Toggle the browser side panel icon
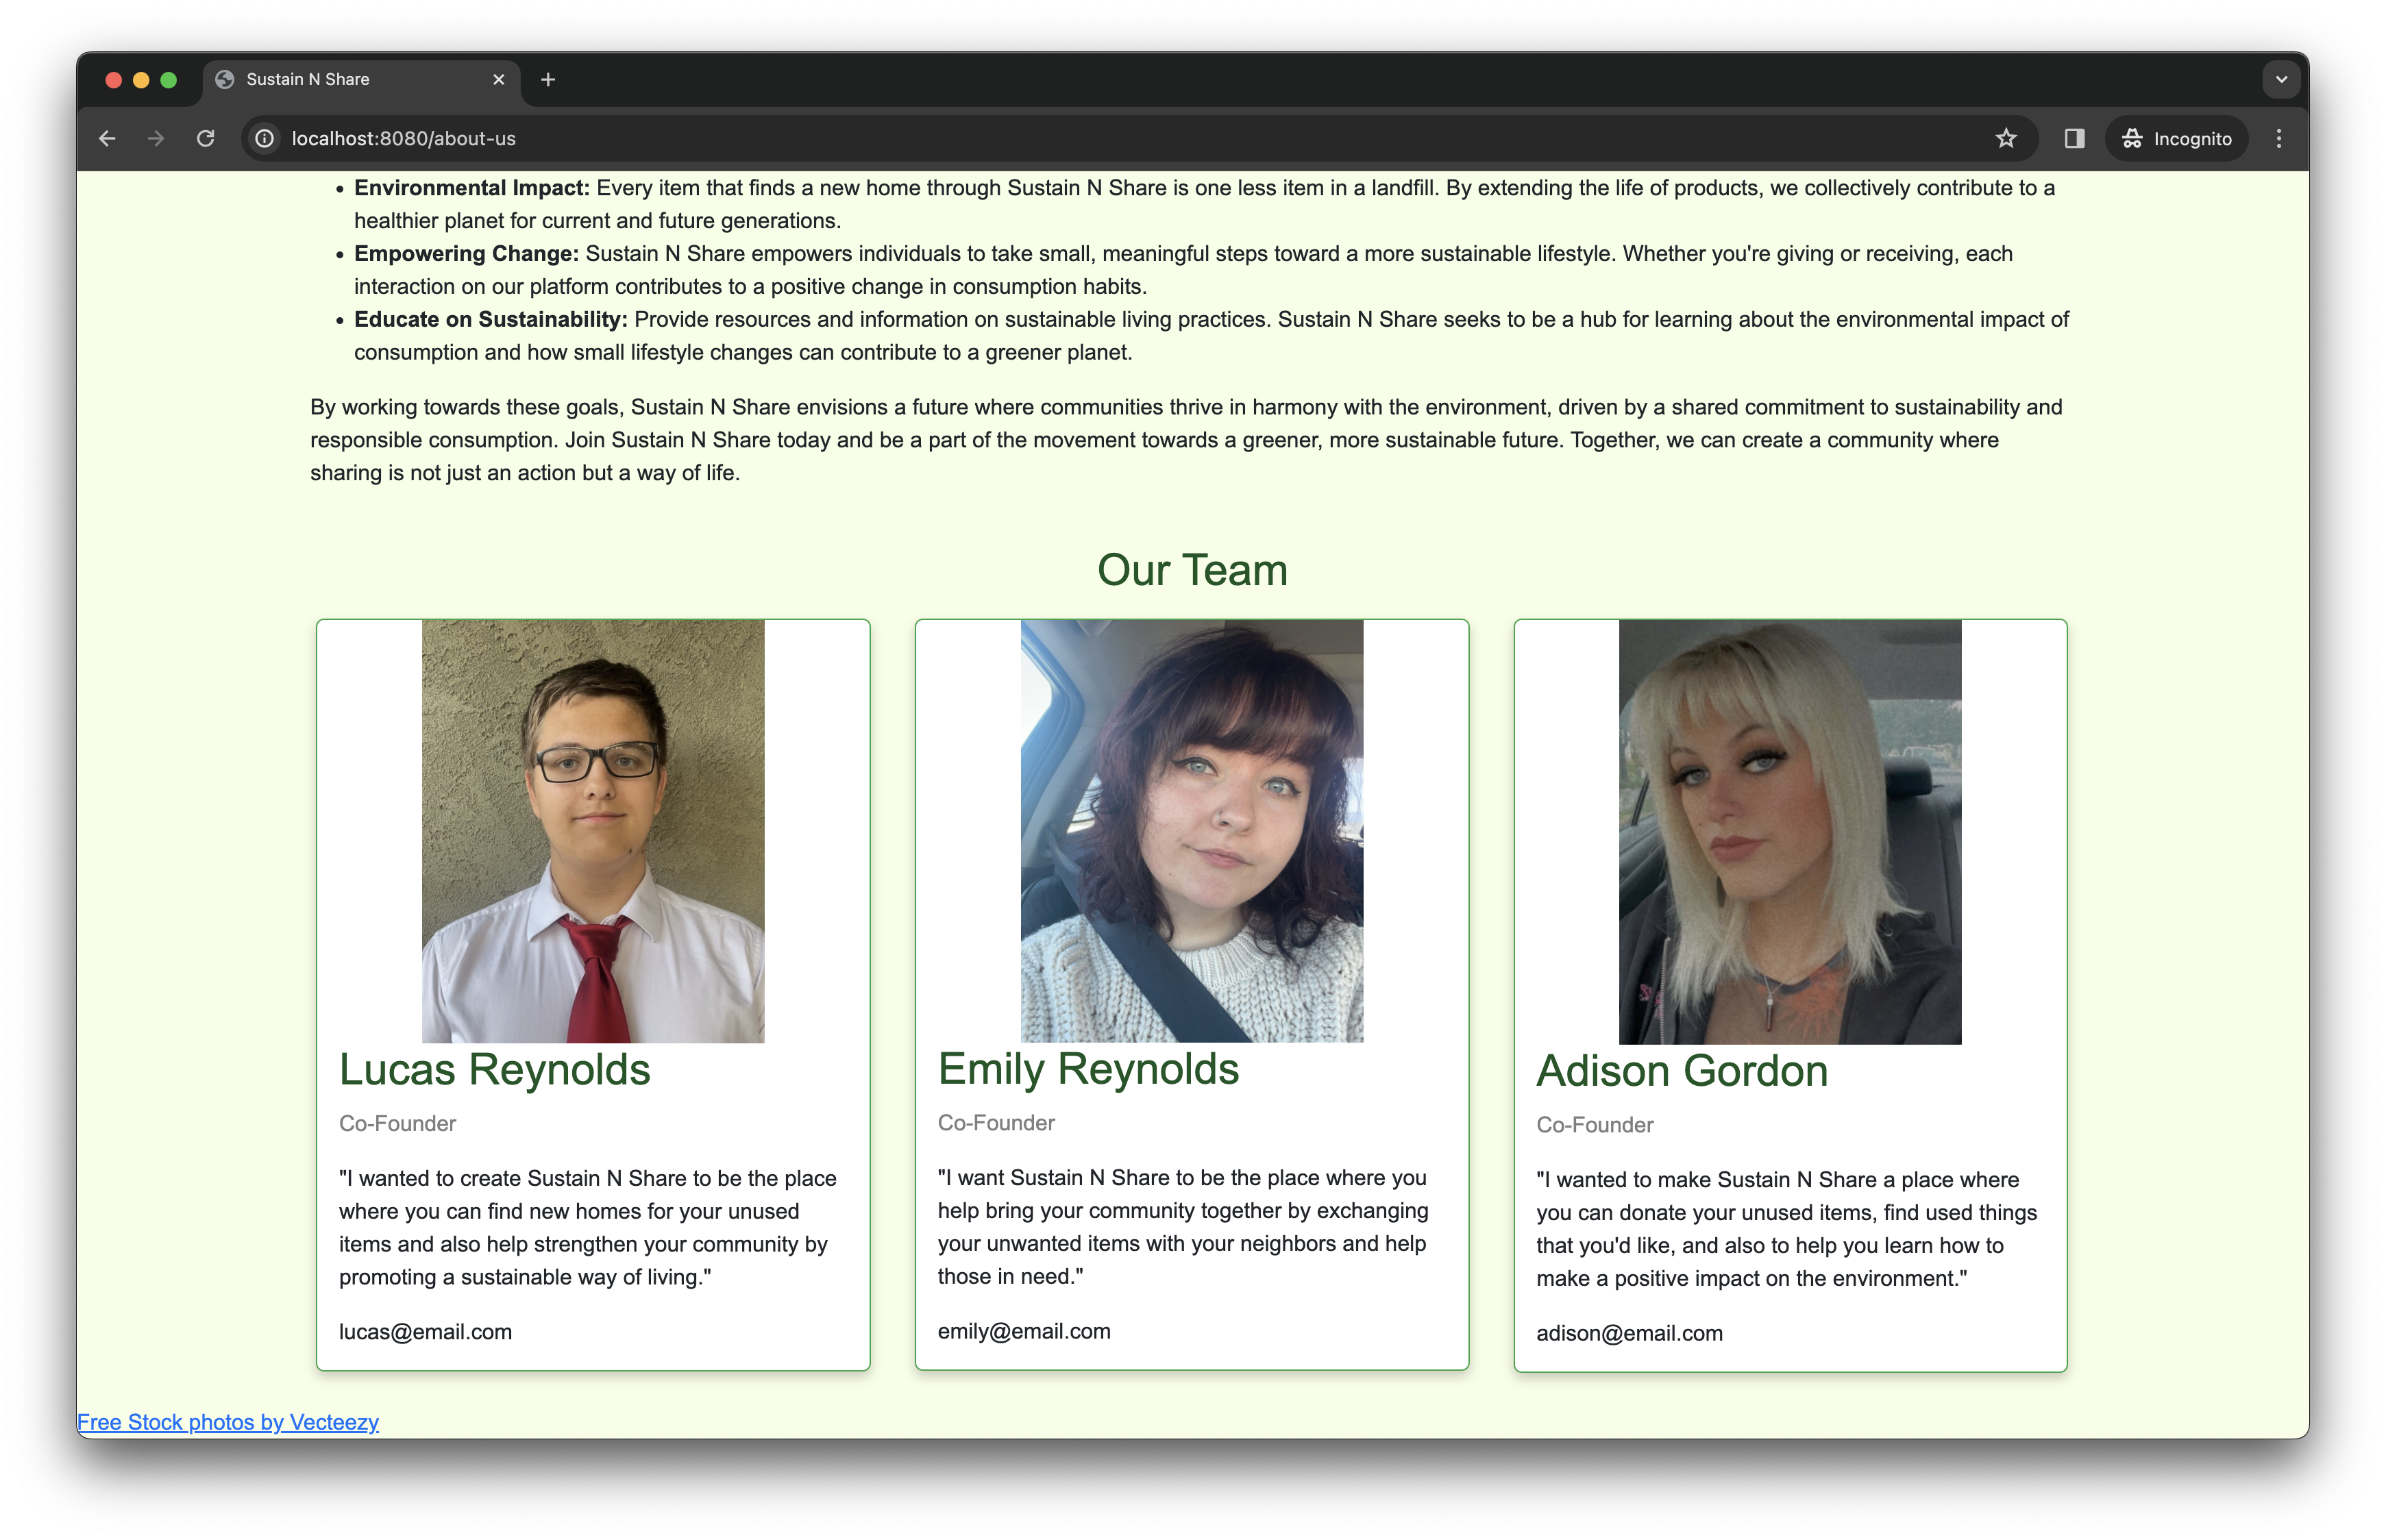This screenshot has height=1540, width=2386. point(2074,139)
